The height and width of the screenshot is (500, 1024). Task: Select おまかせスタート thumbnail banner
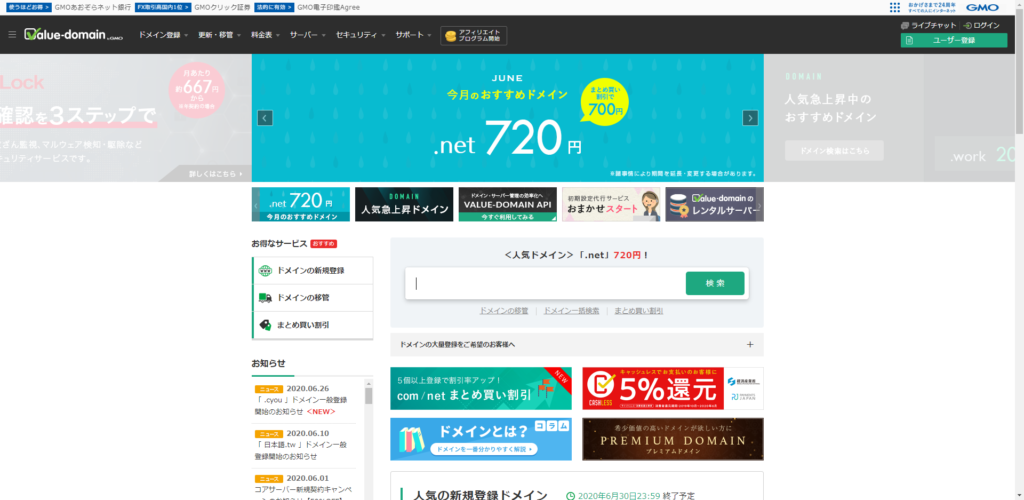tap(611, 204)
